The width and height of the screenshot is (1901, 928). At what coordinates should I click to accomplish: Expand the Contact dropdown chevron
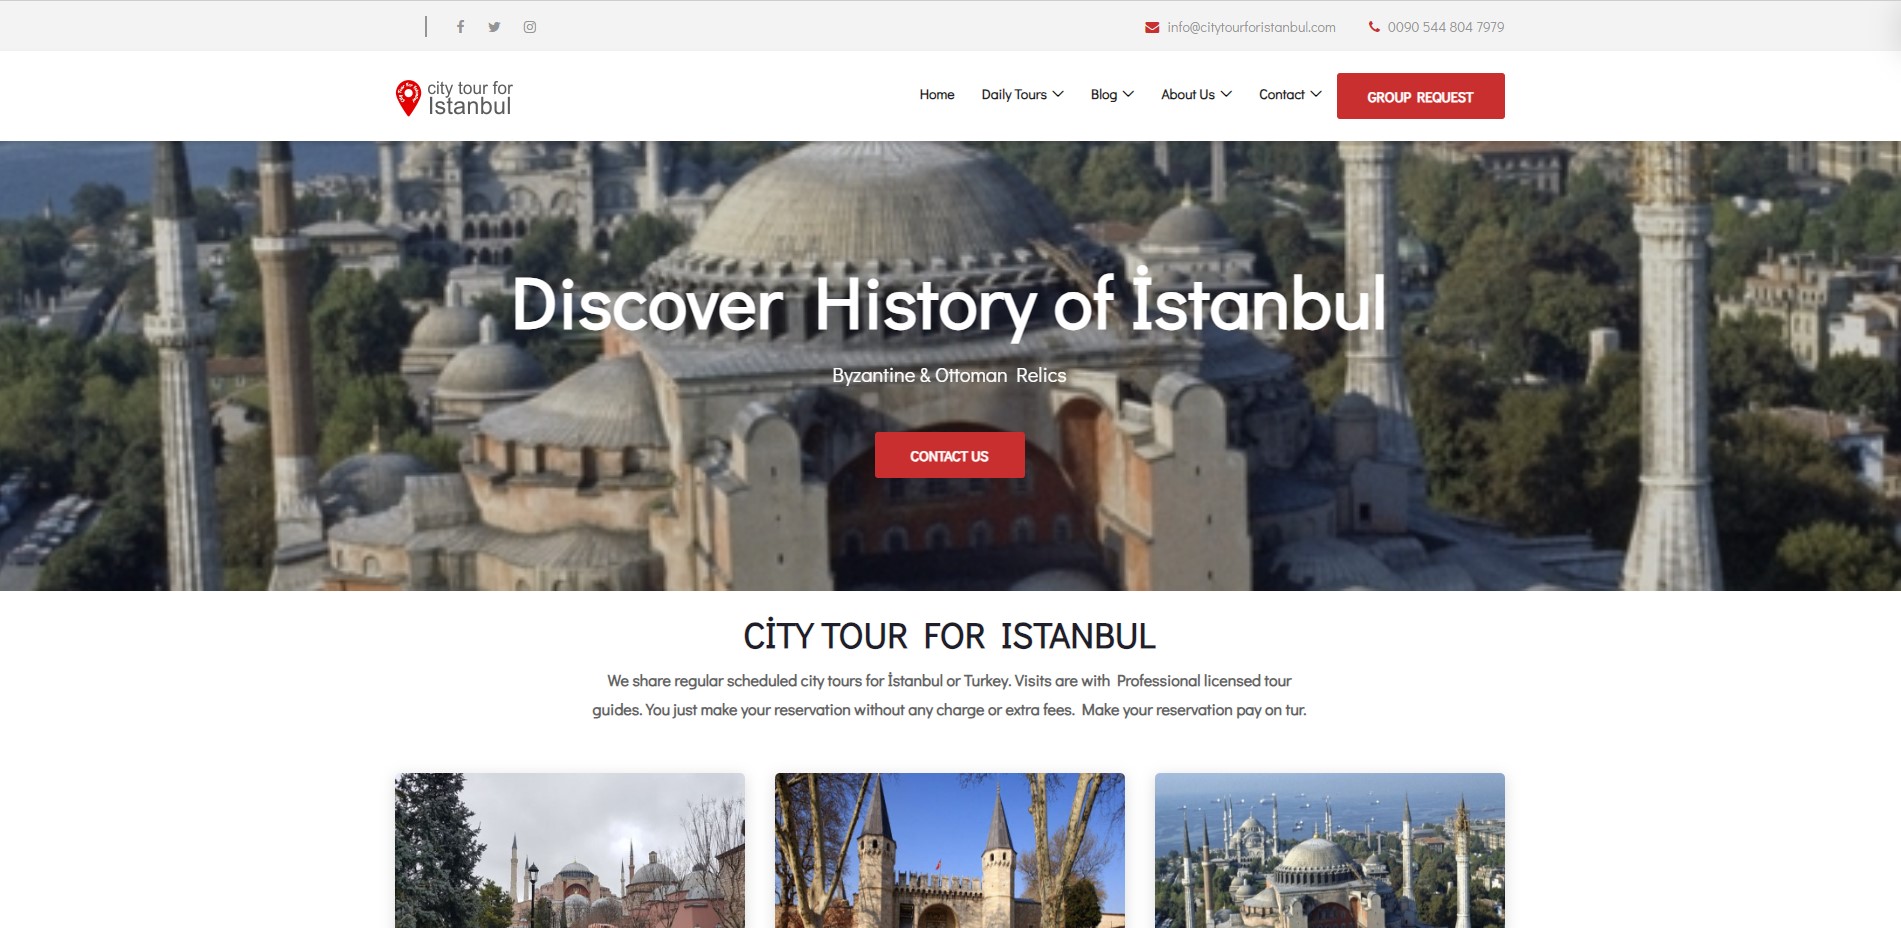coord(1316,94)
